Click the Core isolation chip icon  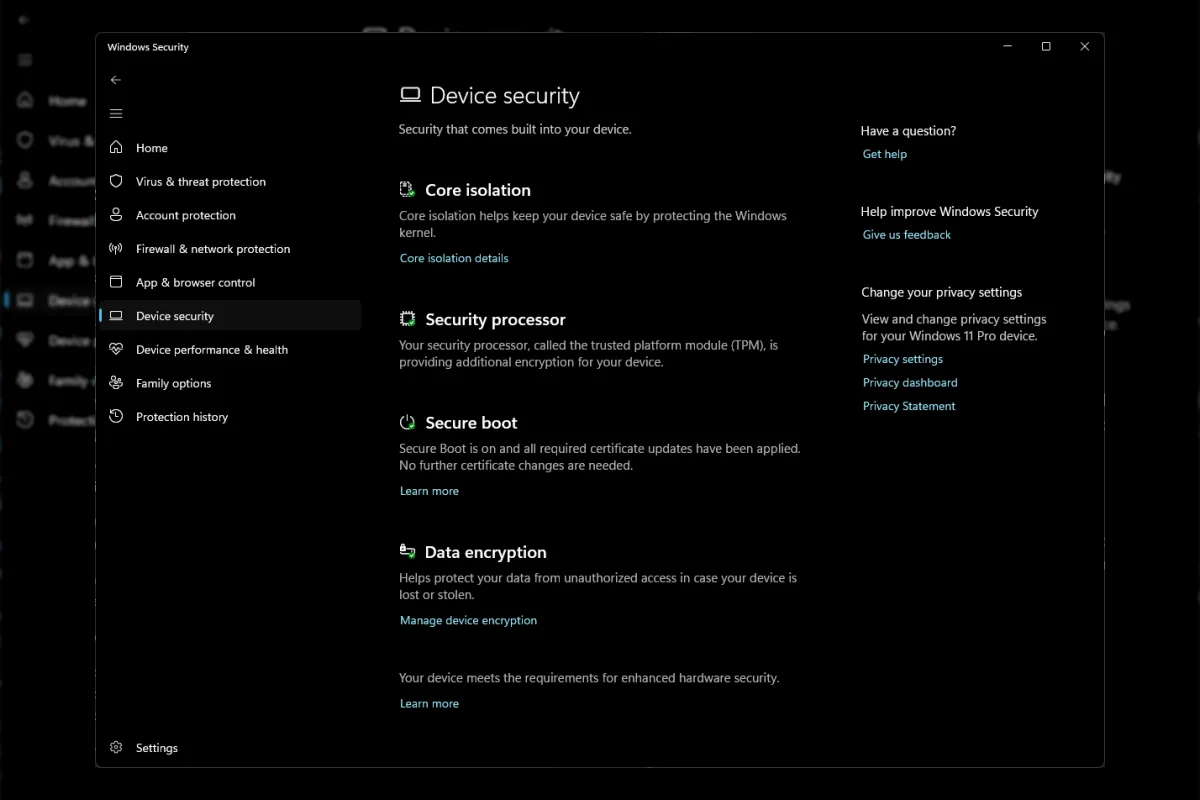click(407, 190)
